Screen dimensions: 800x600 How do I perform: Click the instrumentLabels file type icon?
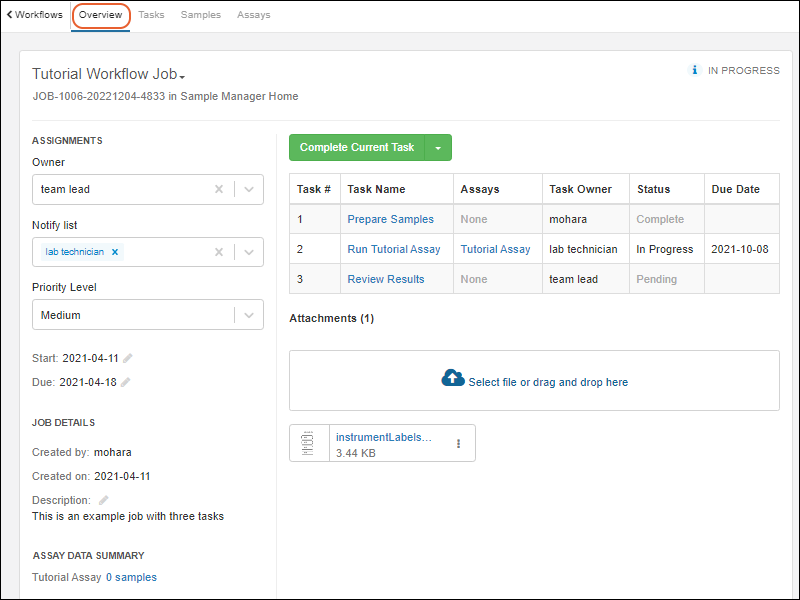click(x=309, y=444)
